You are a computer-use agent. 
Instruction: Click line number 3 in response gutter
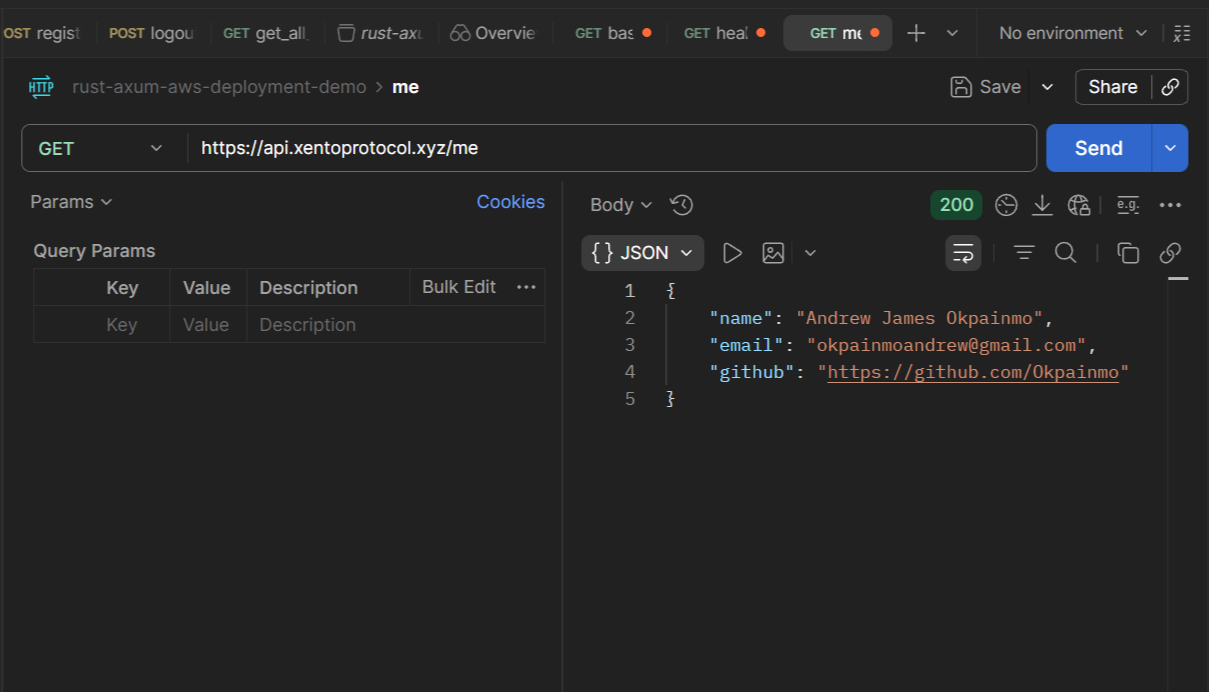(x=630, y=345)
